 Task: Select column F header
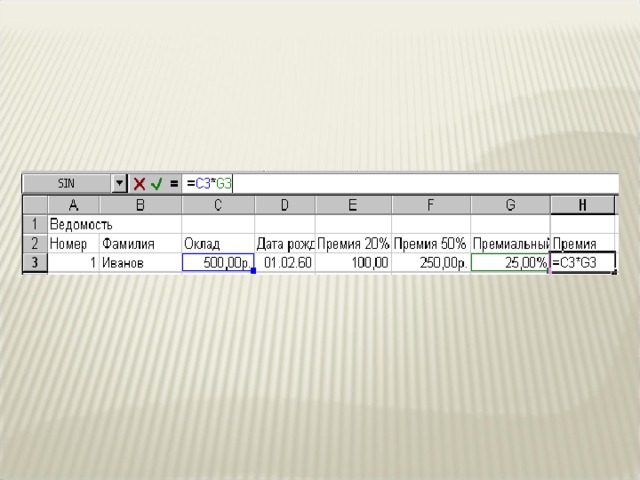point(431,204)
